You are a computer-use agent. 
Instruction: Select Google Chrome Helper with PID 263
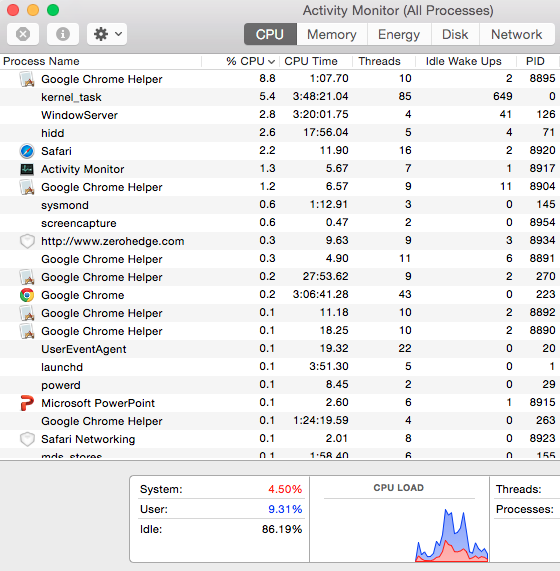coord(102,421)
